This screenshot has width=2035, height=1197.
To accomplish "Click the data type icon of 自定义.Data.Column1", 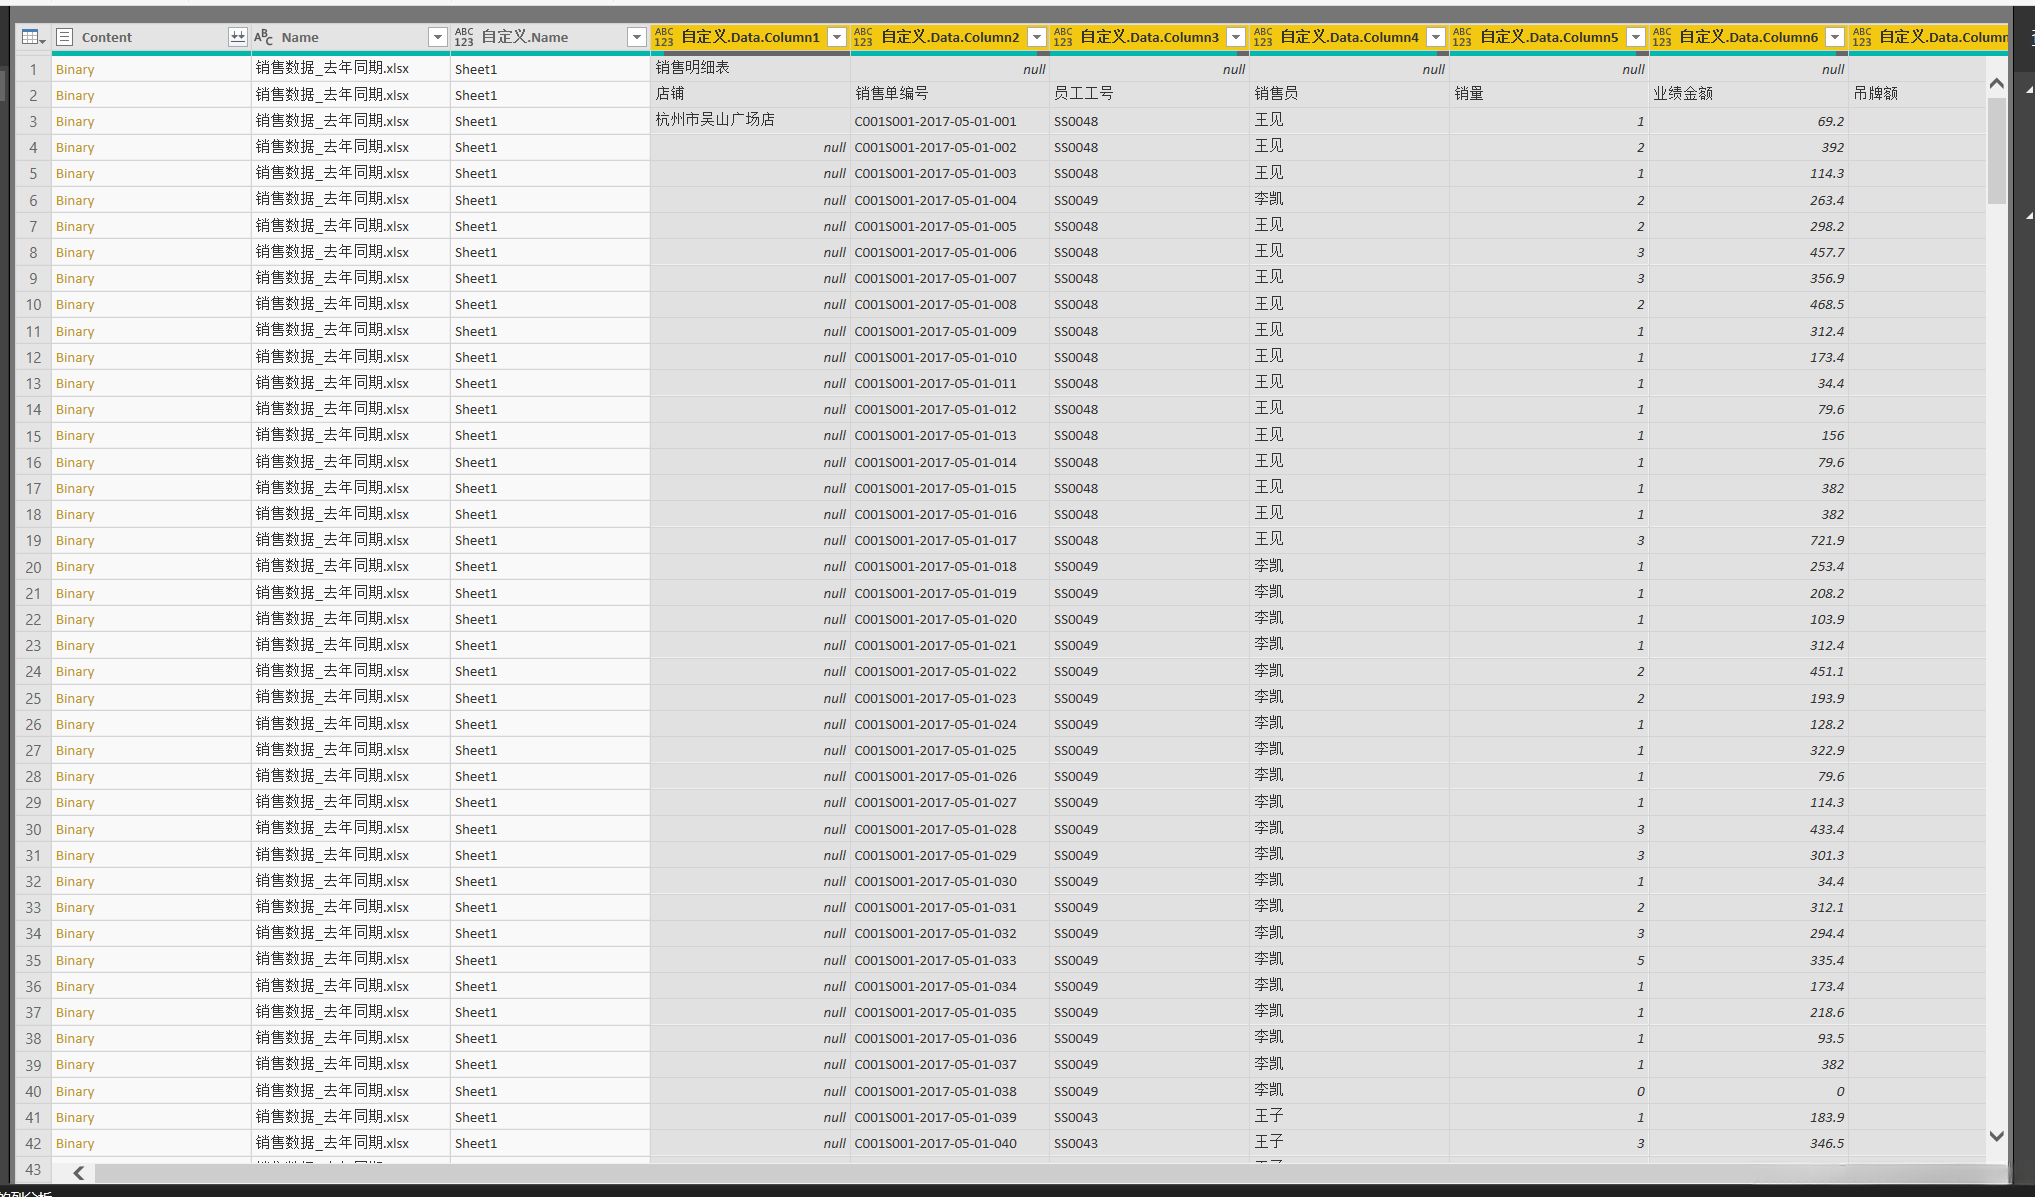I will pos(664,37).
